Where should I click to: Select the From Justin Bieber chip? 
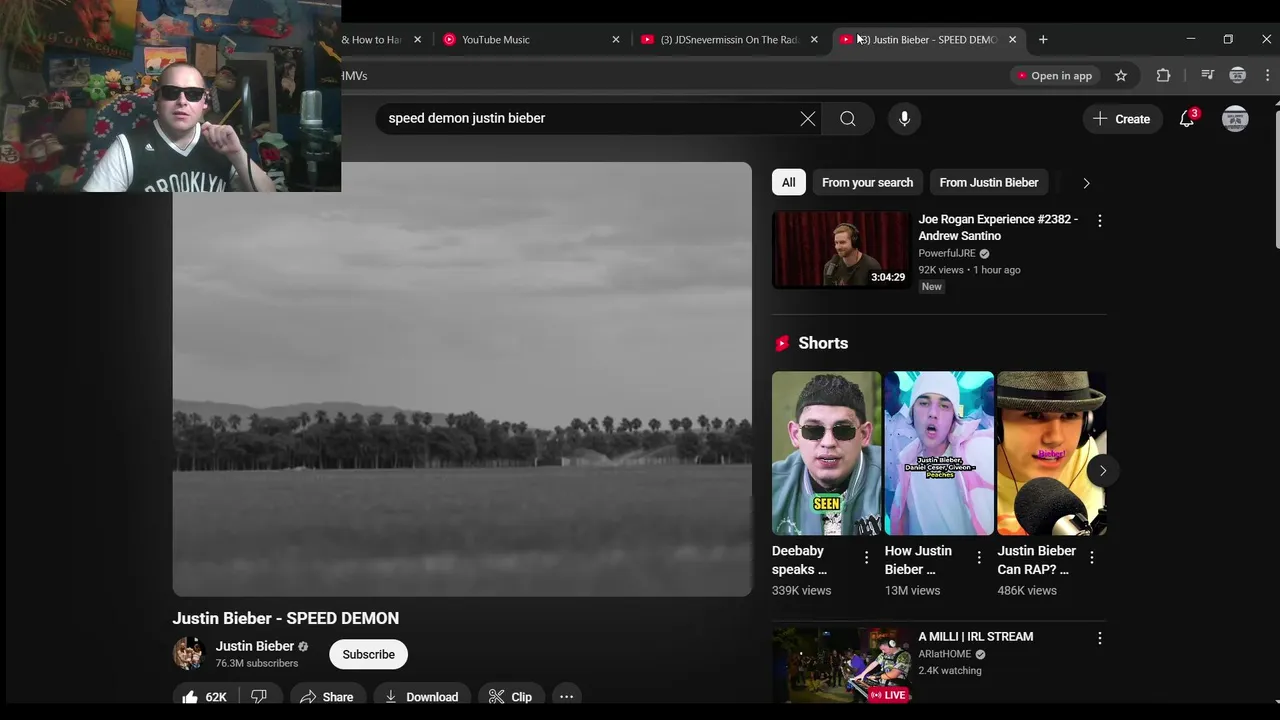tap(989, 183)
